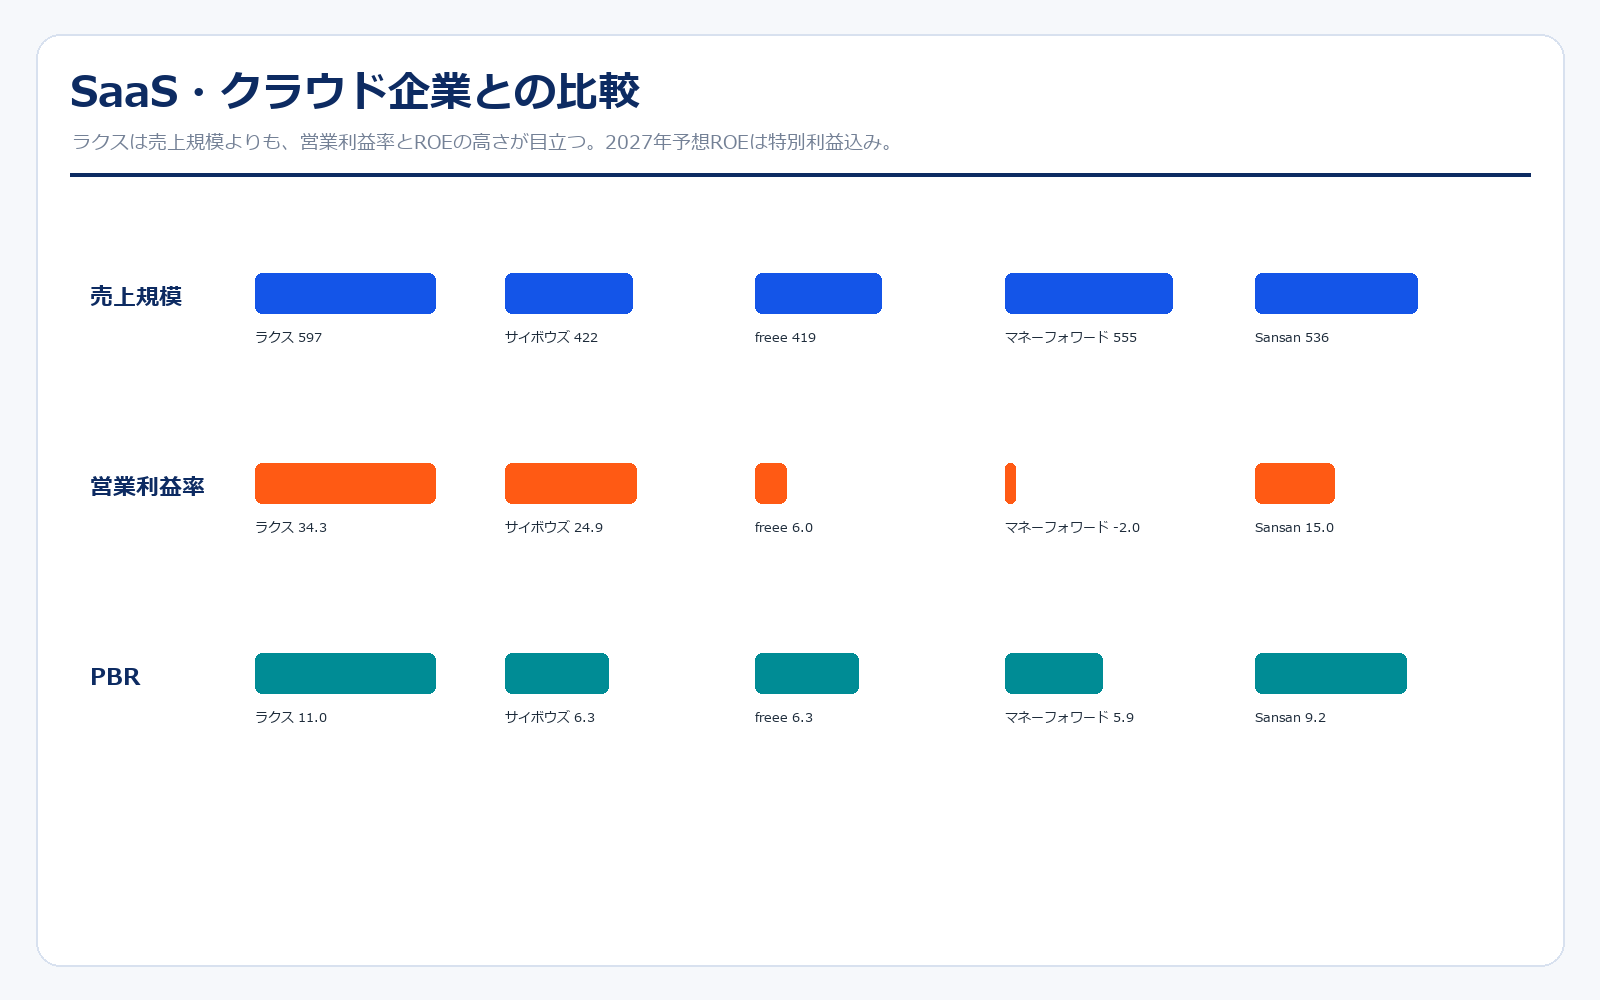Click the blue 売上規模 bar for ラクス 597
The height and width of the screenshot is (1000, 1600).
click(x=345, y=293)
